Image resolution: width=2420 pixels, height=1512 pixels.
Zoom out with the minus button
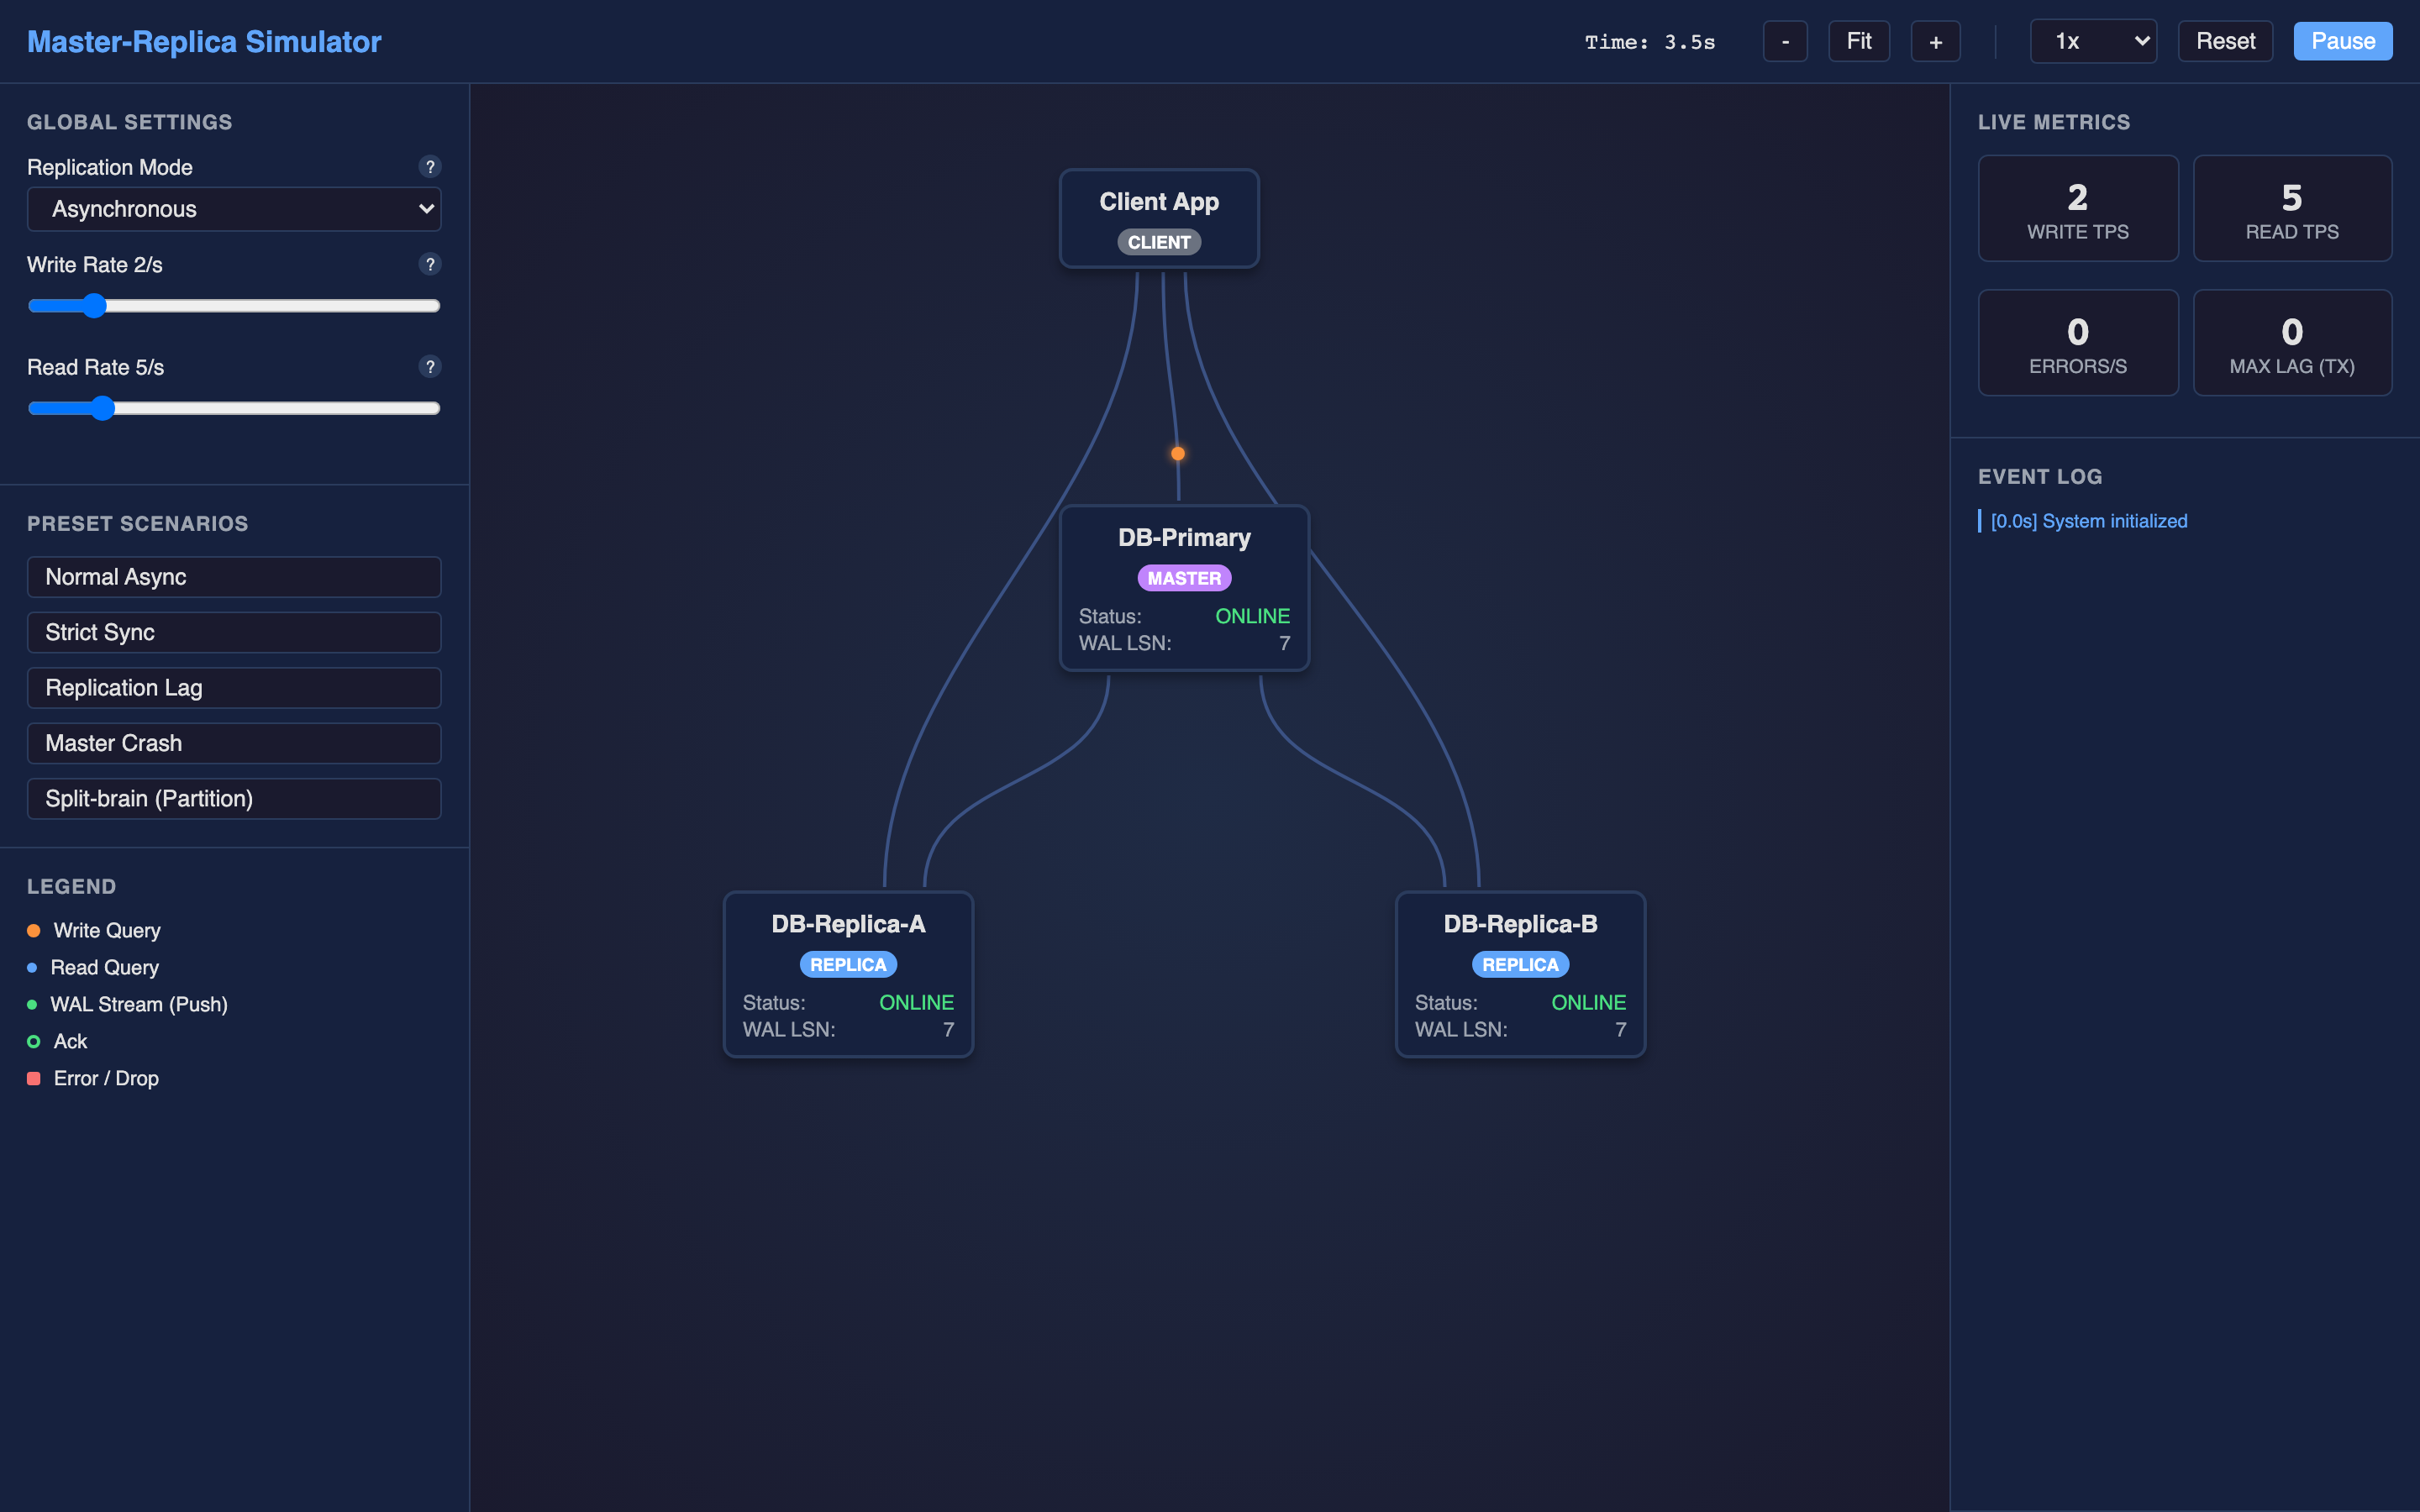point(1785,41)
